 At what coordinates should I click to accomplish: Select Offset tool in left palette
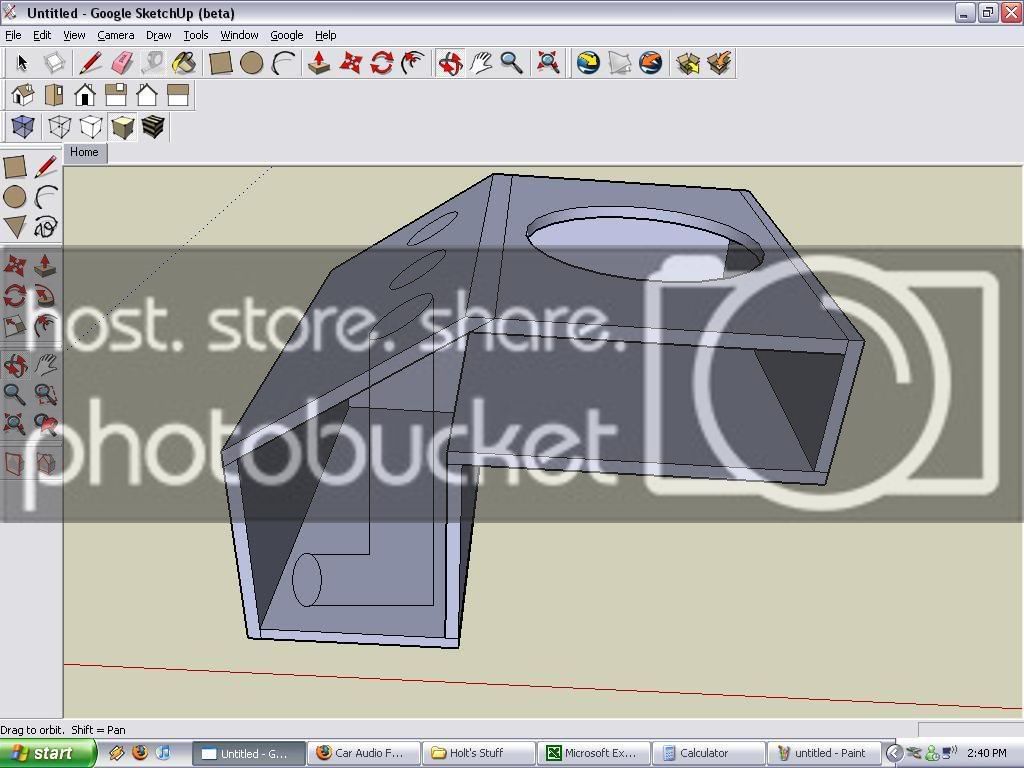[x=46, y=326]
